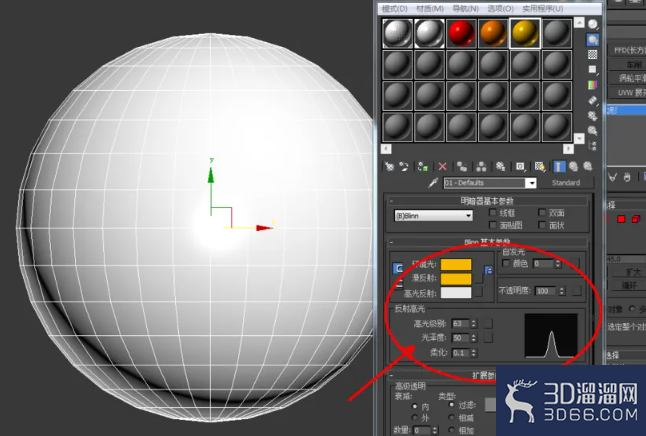Click the 车削 modifier button
The image size is (646, 436).
tap(627, 64)
